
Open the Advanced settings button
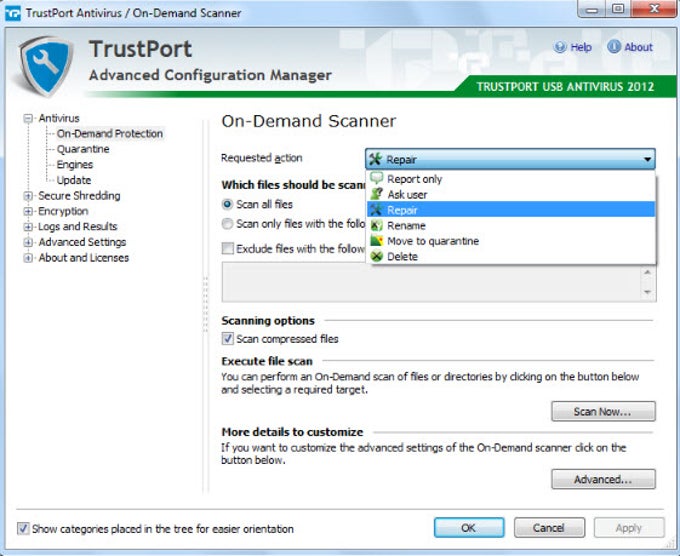tap(603, 479)
